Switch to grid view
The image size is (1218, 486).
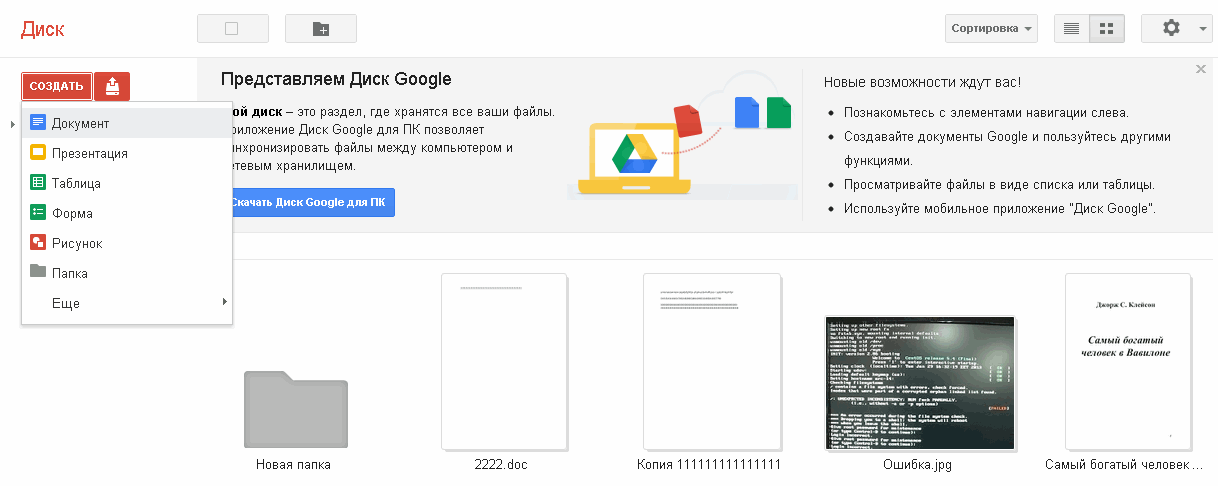pyautogui.click(x=1107, y=29)
